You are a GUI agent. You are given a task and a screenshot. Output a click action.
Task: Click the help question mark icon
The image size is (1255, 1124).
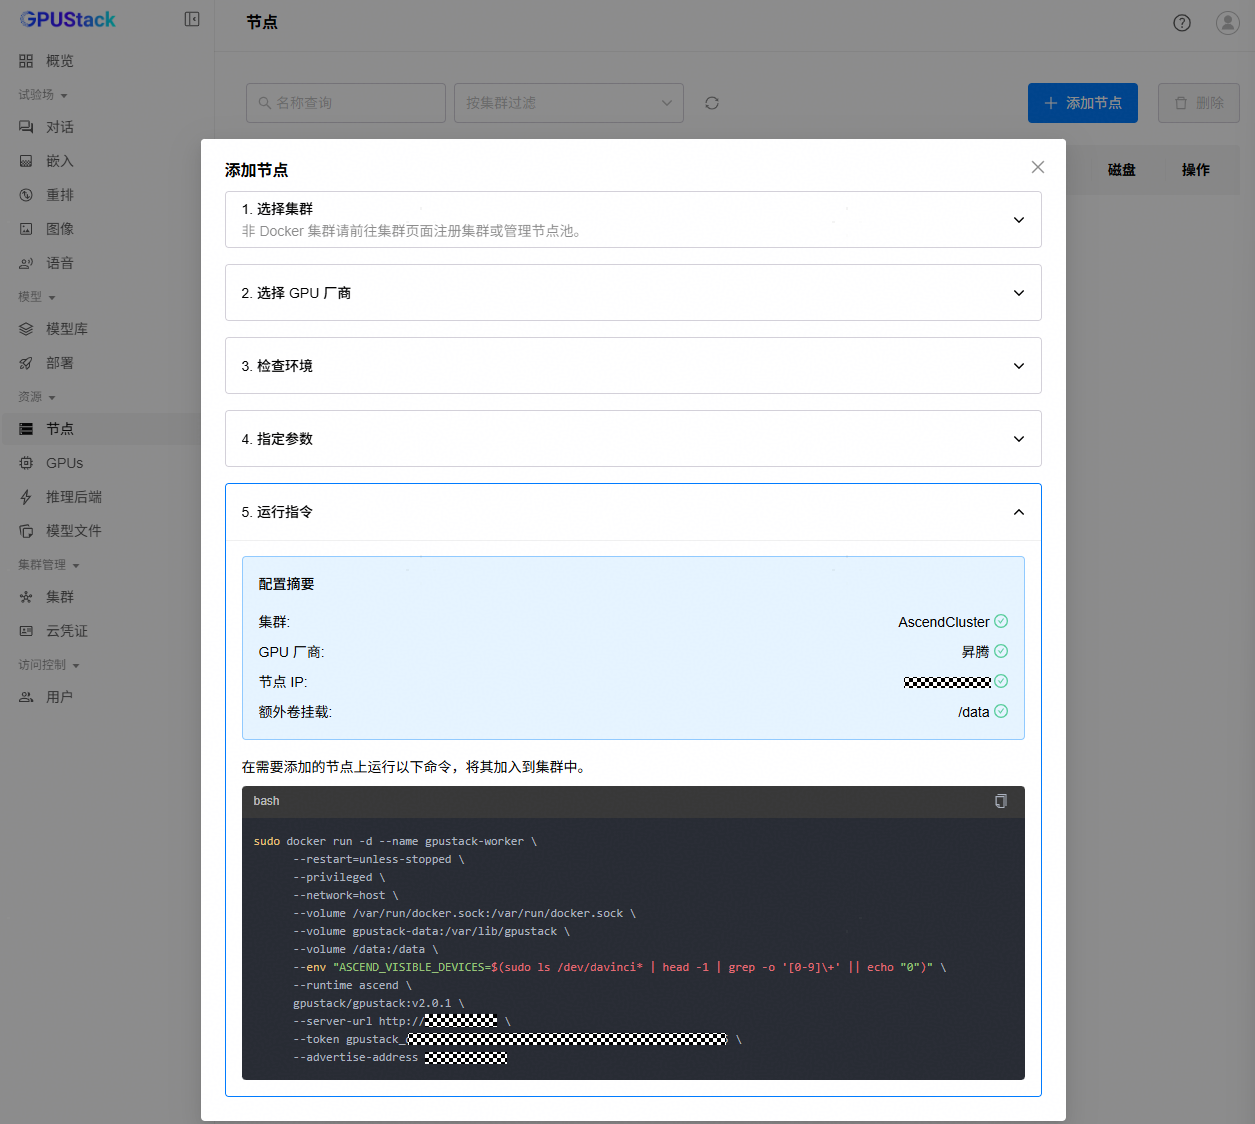pyautogui.click(x=1182, y=23)
